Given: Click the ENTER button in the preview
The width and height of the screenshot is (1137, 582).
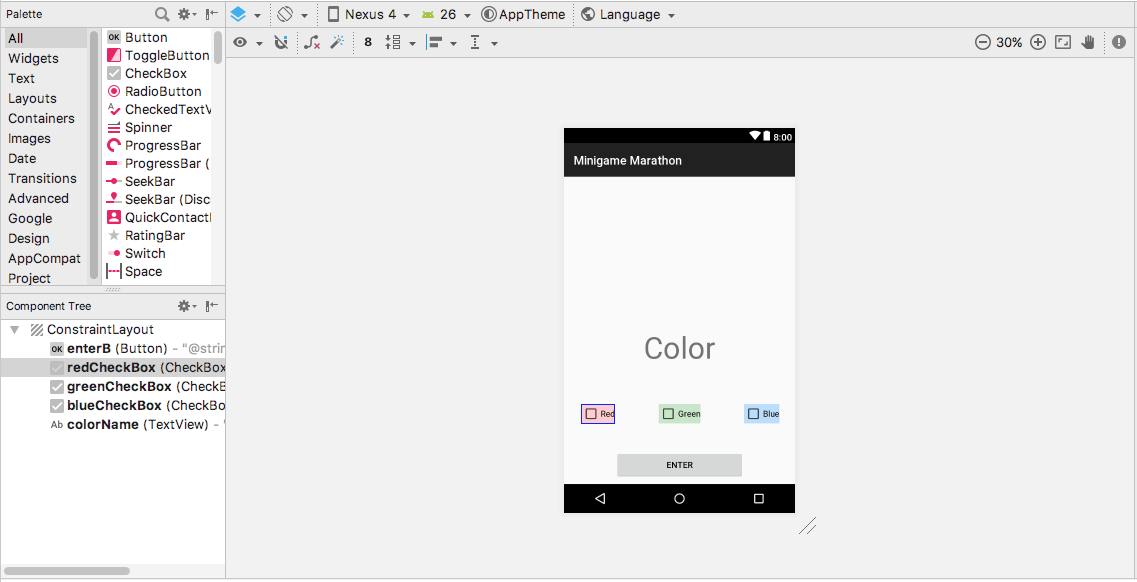Looking at the screenshot, I should point(679,465).
